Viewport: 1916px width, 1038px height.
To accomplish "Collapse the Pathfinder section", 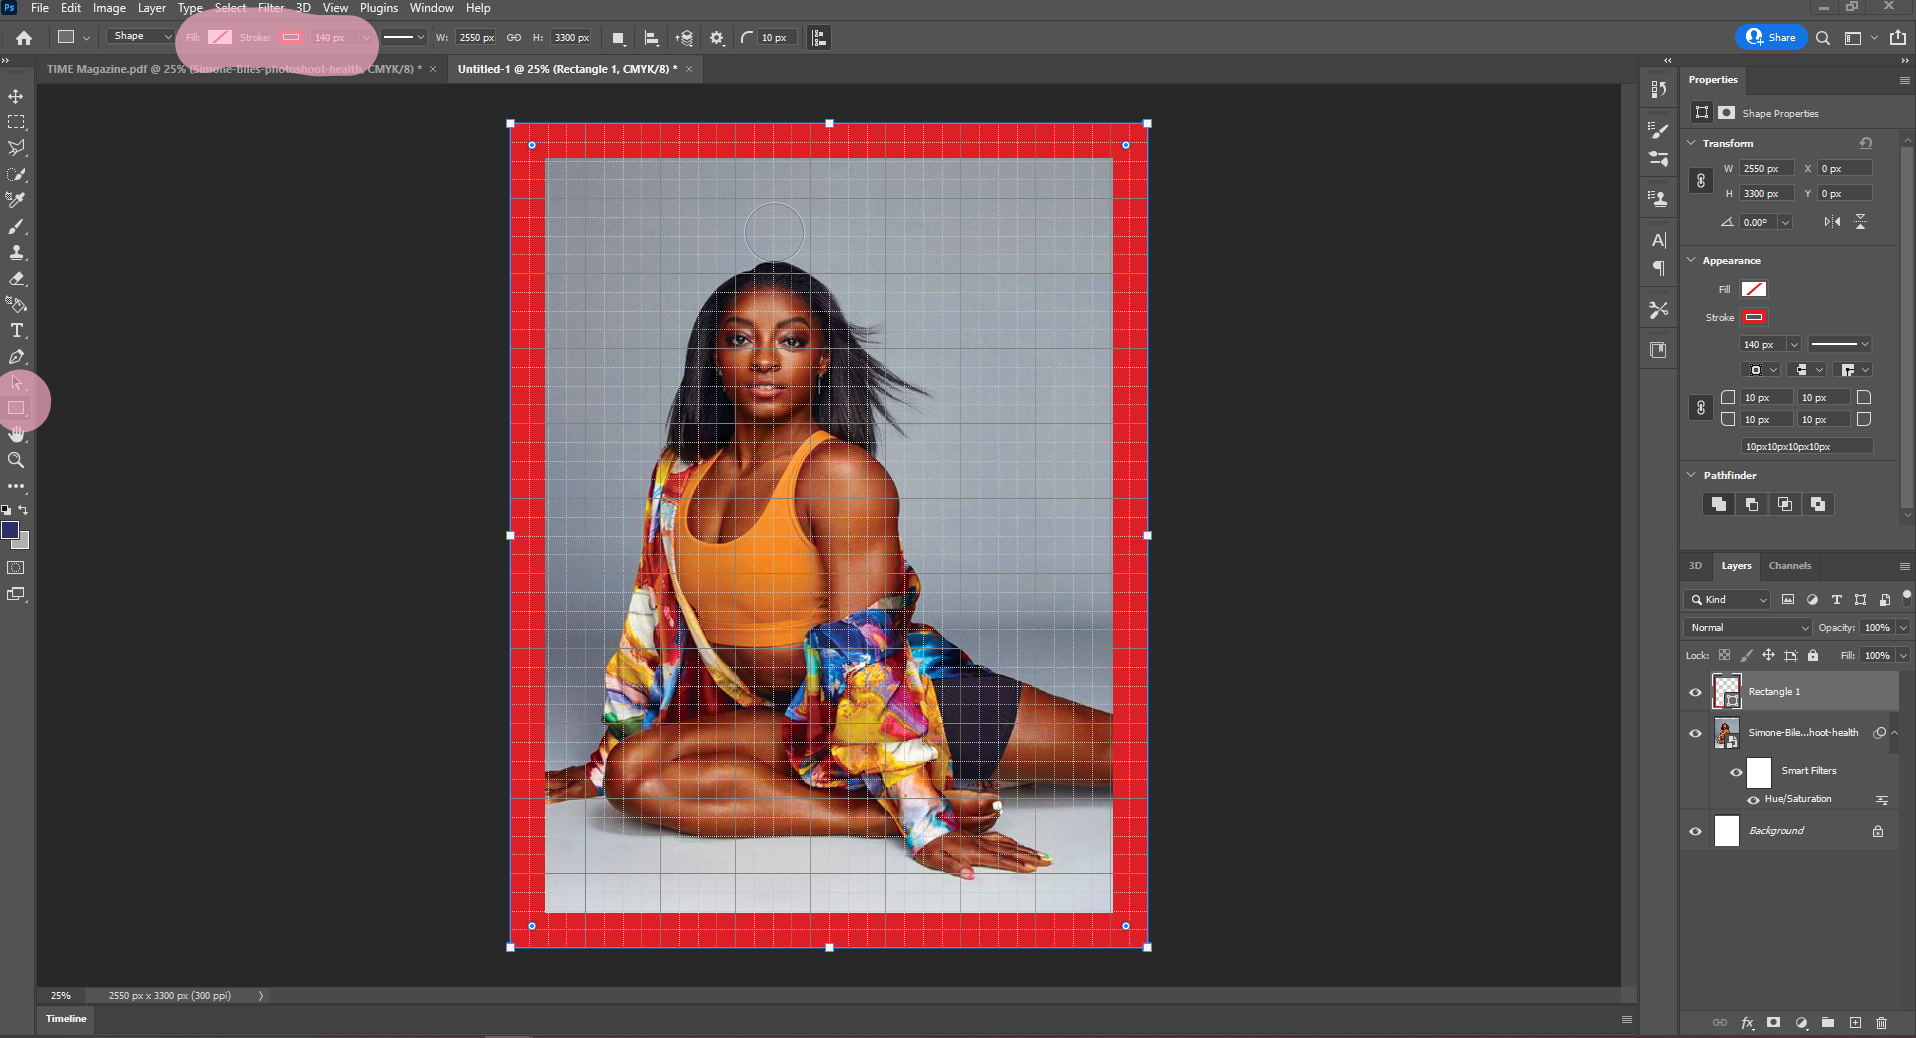I will pos(1692,475).
